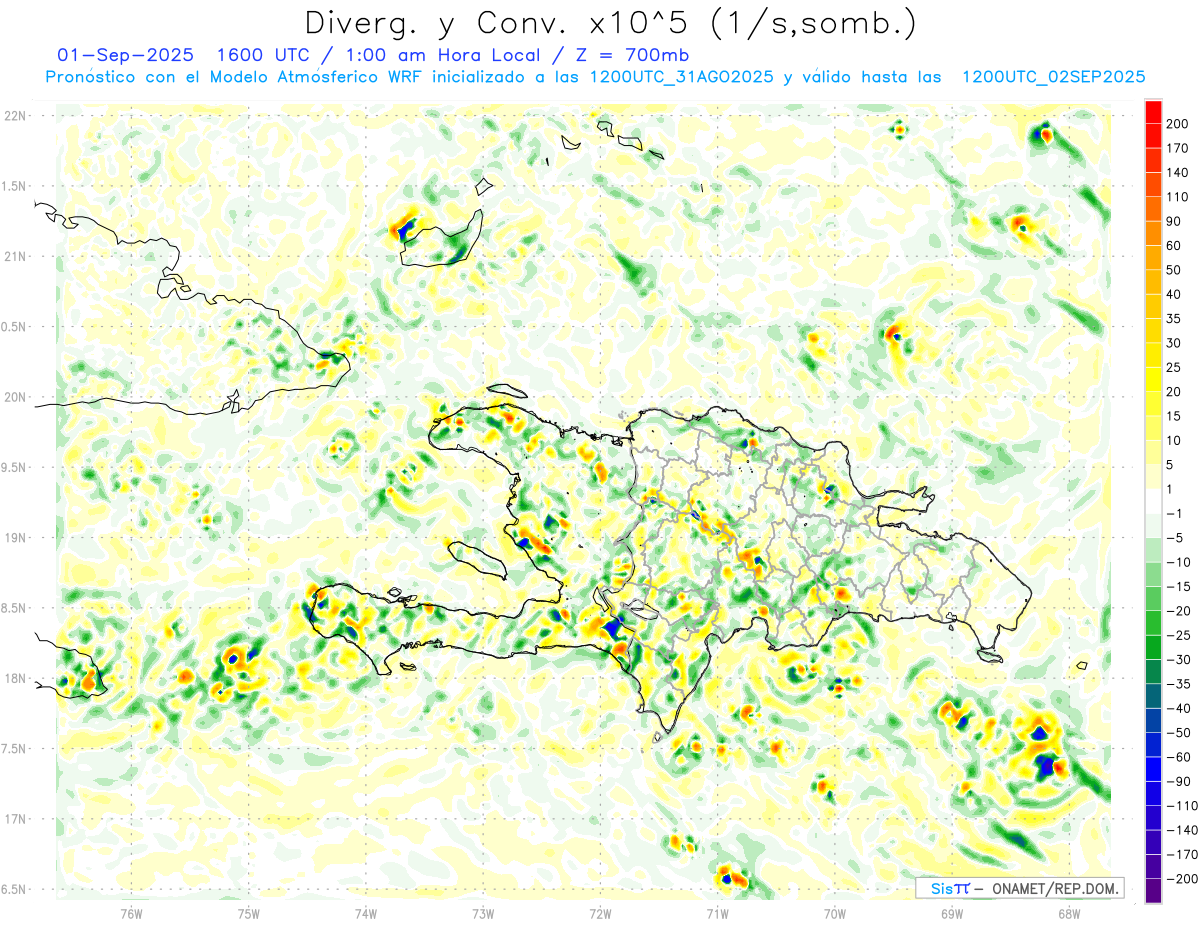Image resolution: width=1200 pixels, height=927 pixels.
Task: Click the '-90' colorbar value
Action: pos(1180,781)
